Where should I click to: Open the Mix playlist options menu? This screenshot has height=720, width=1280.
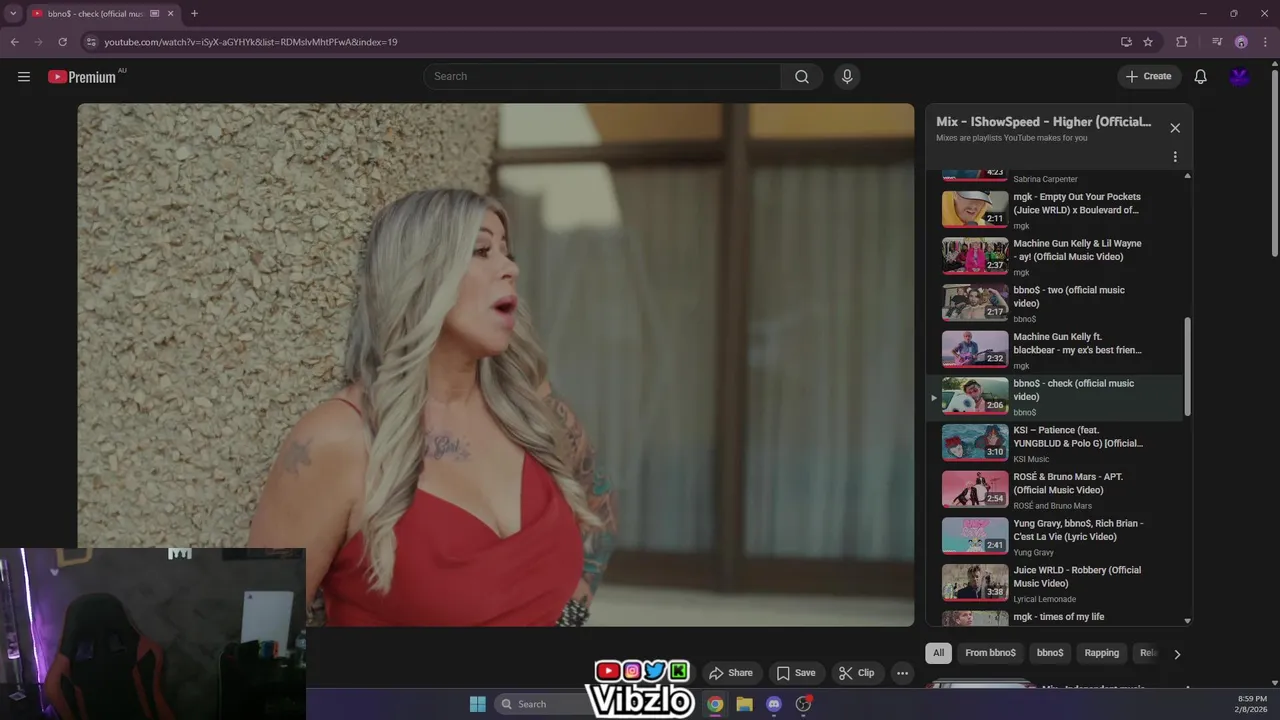[x=1175, y=157]
